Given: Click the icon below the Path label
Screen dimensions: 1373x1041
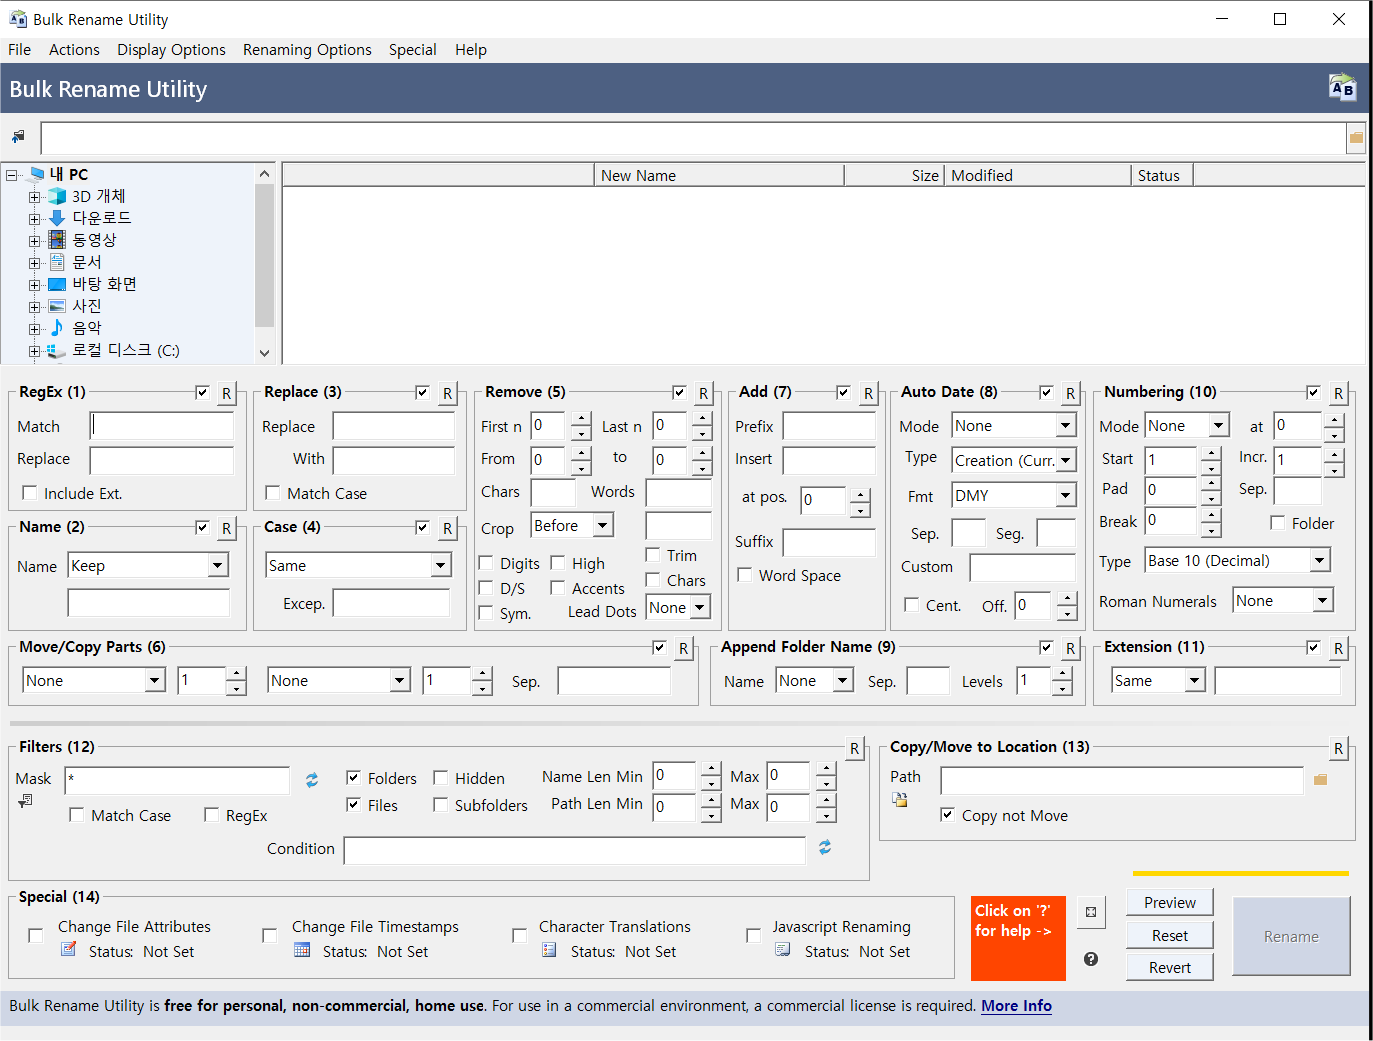Looking at the screenshot, I should 900,800.
